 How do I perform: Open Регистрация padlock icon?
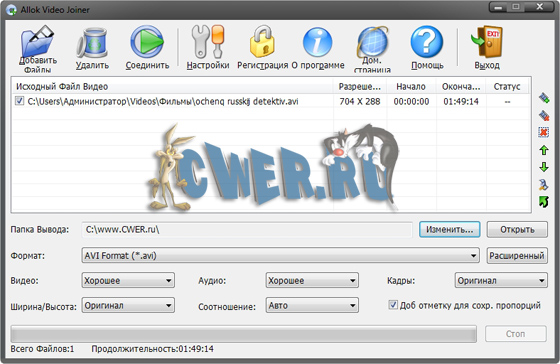click(x=262, y=41)
